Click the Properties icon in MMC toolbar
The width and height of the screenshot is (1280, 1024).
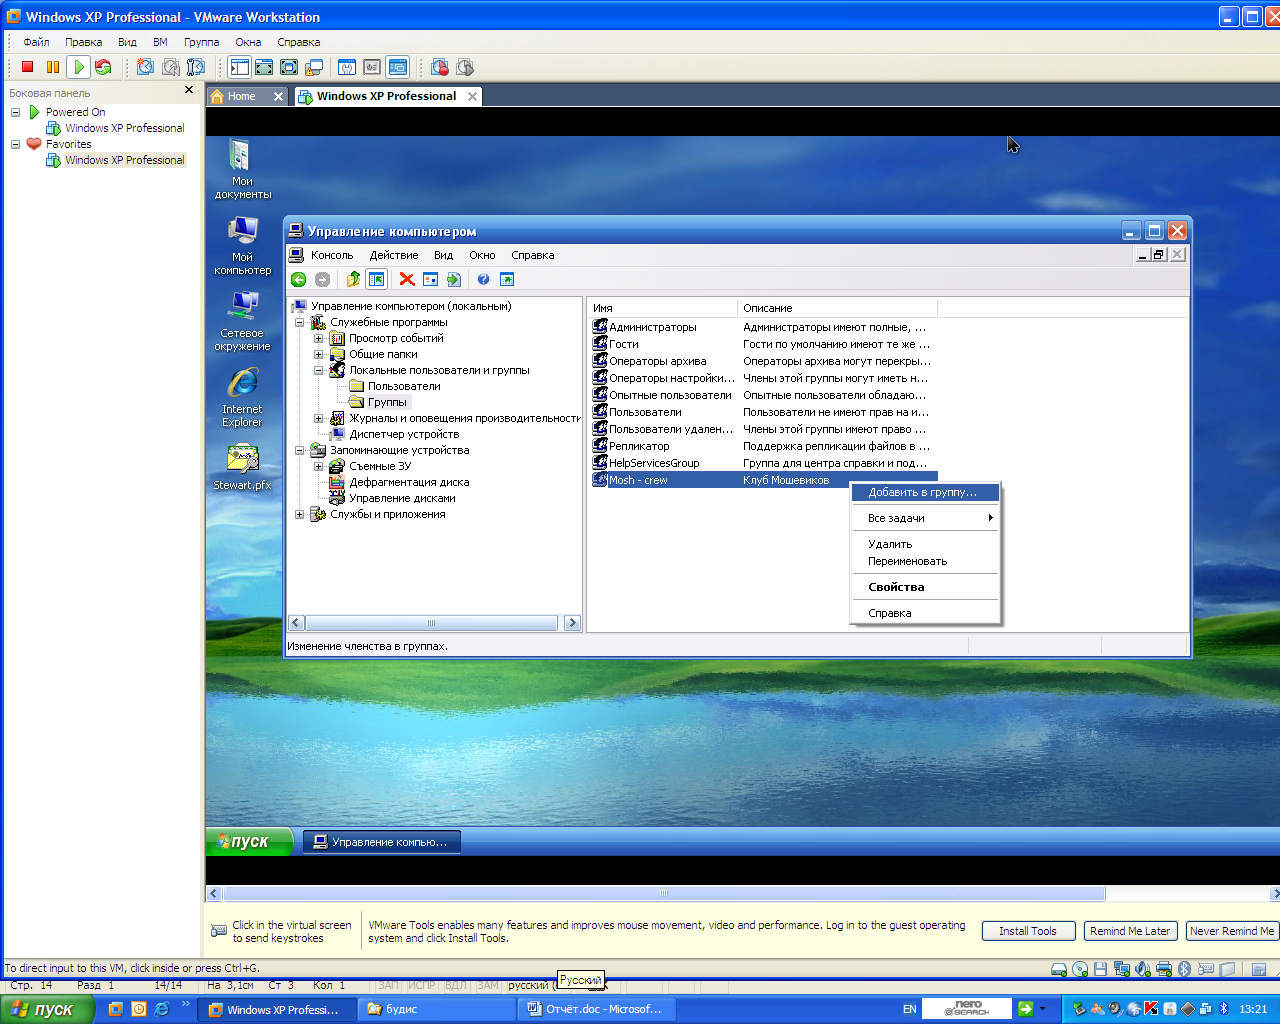point(430,279)
